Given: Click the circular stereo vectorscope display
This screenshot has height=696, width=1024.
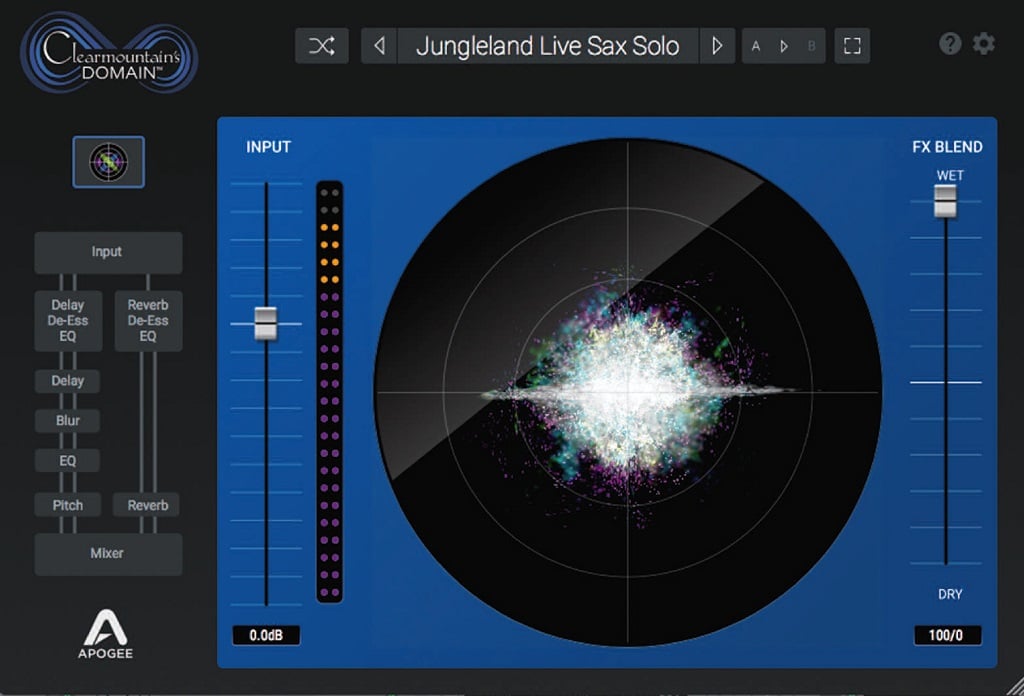Looking at the screenshot, I should [628, 392].
